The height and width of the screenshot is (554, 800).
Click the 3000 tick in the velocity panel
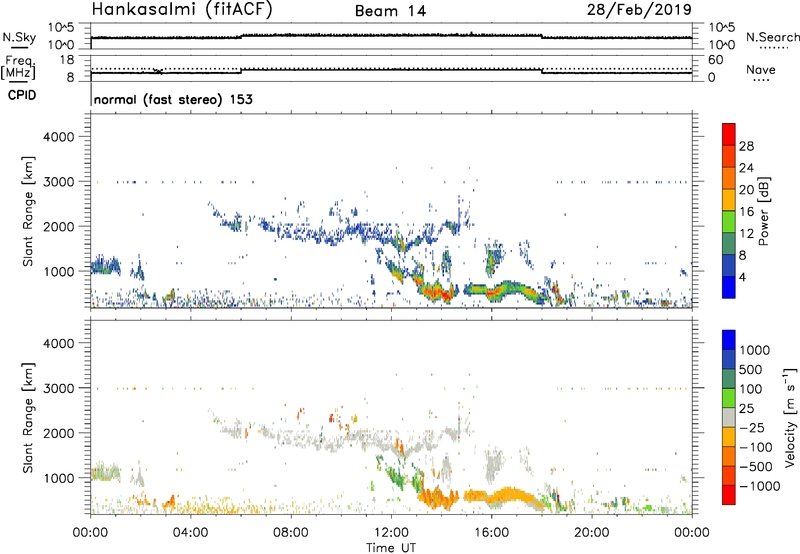tap(58, 389)
